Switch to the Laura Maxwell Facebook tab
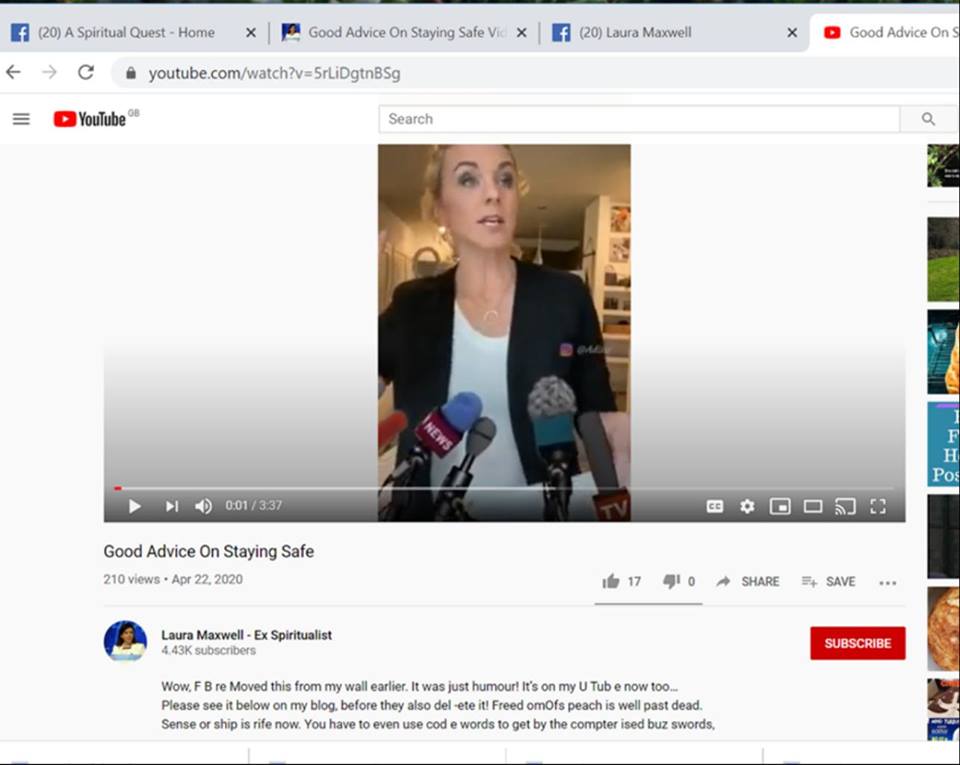Screen dimensions: 960x765 point(660,32)
